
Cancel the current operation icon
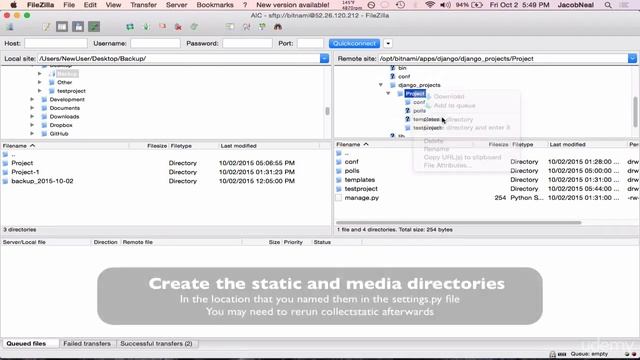pos(162,27)
